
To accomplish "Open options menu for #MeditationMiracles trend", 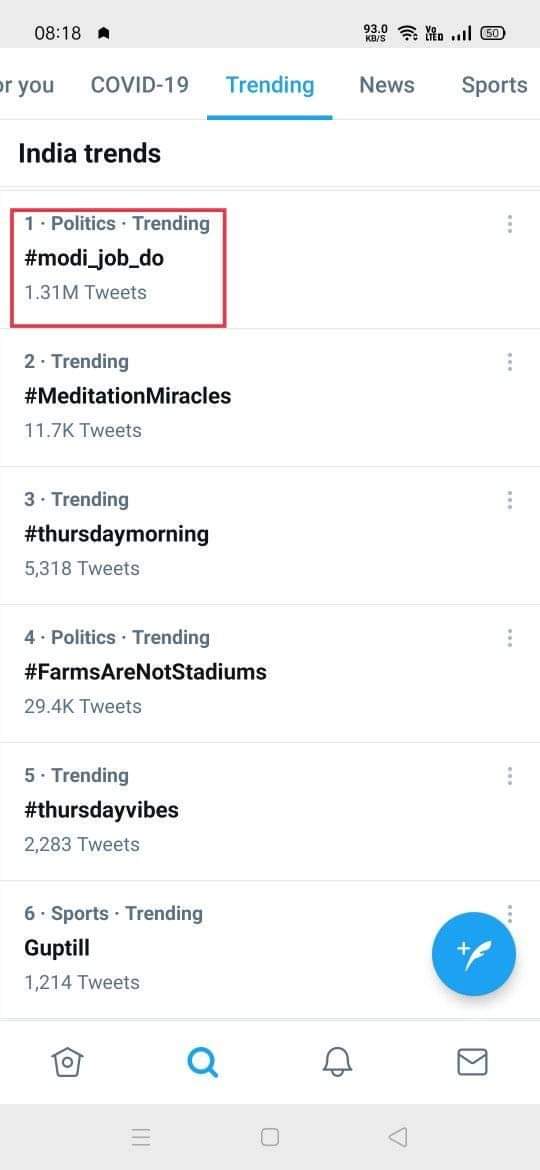I will 509,362.
